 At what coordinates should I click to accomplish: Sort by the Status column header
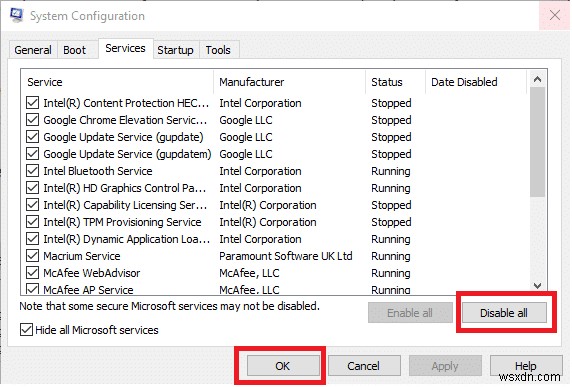pyautogui.click(x=395, y=82)
